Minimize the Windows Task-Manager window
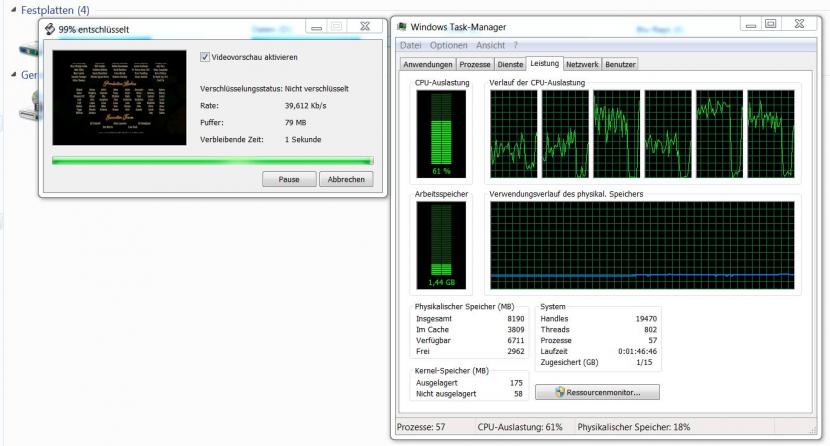 coord(751,24)
